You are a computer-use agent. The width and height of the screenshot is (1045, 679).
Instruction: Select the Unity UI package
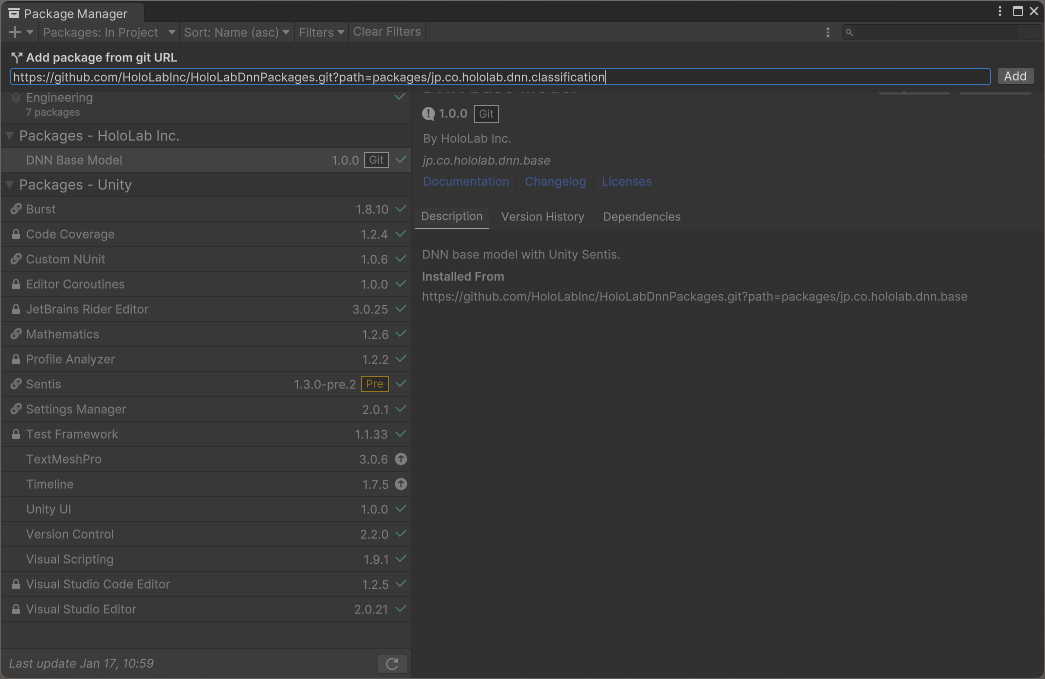206,509
